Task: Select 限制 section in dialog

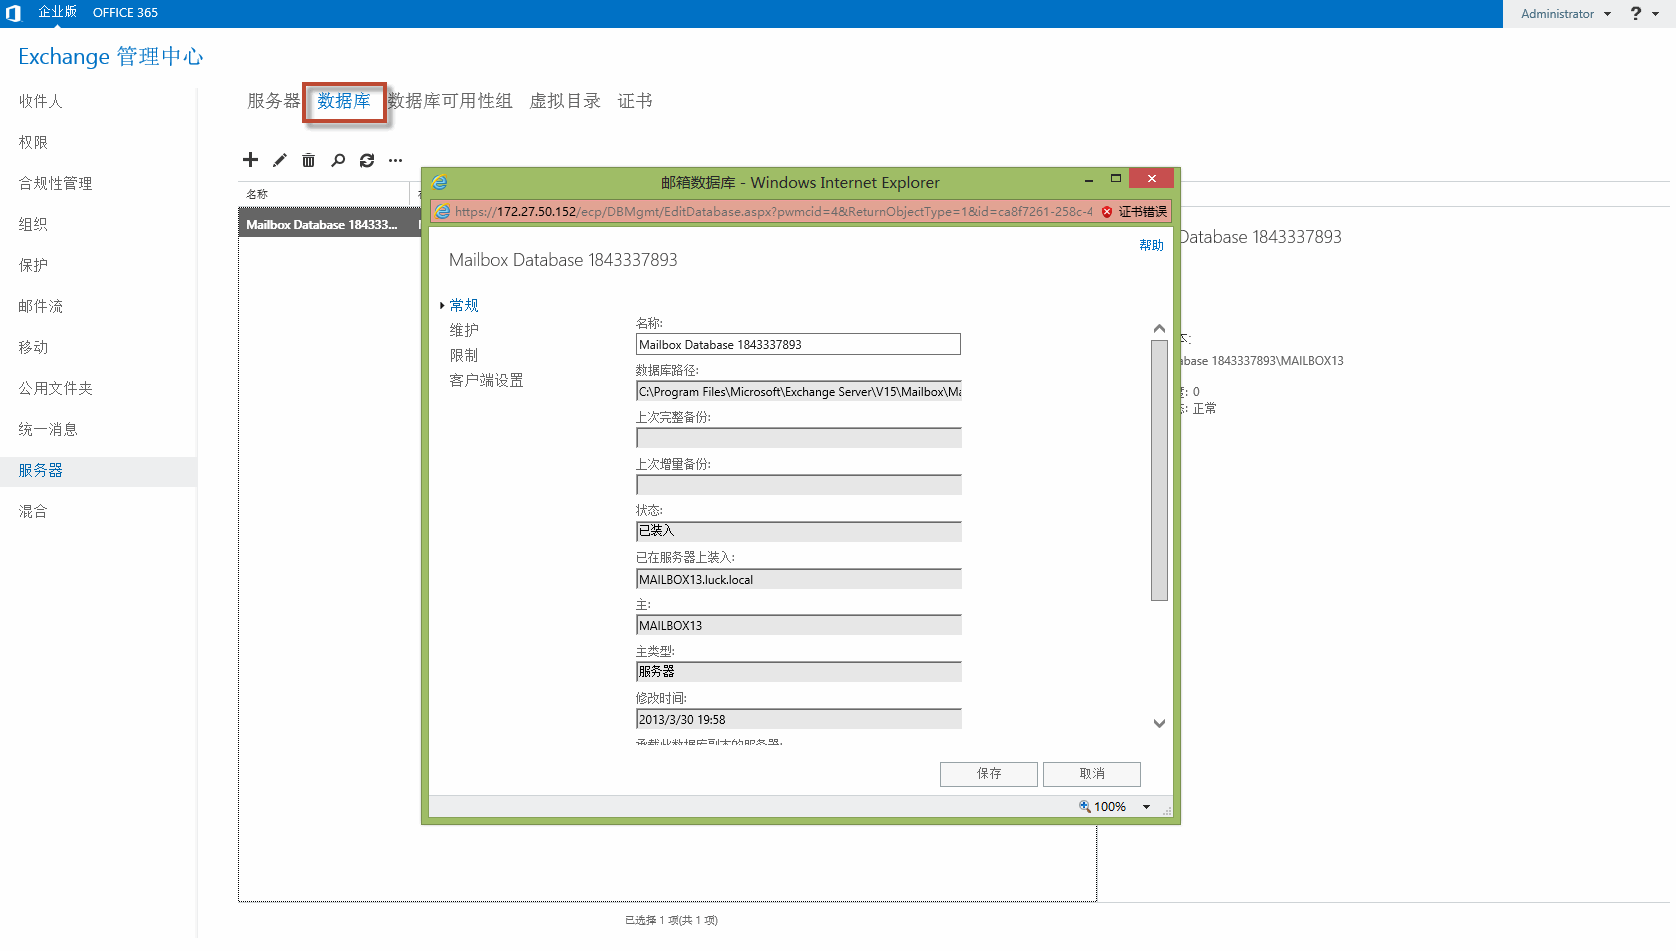Action: click(x=464, y=355)
